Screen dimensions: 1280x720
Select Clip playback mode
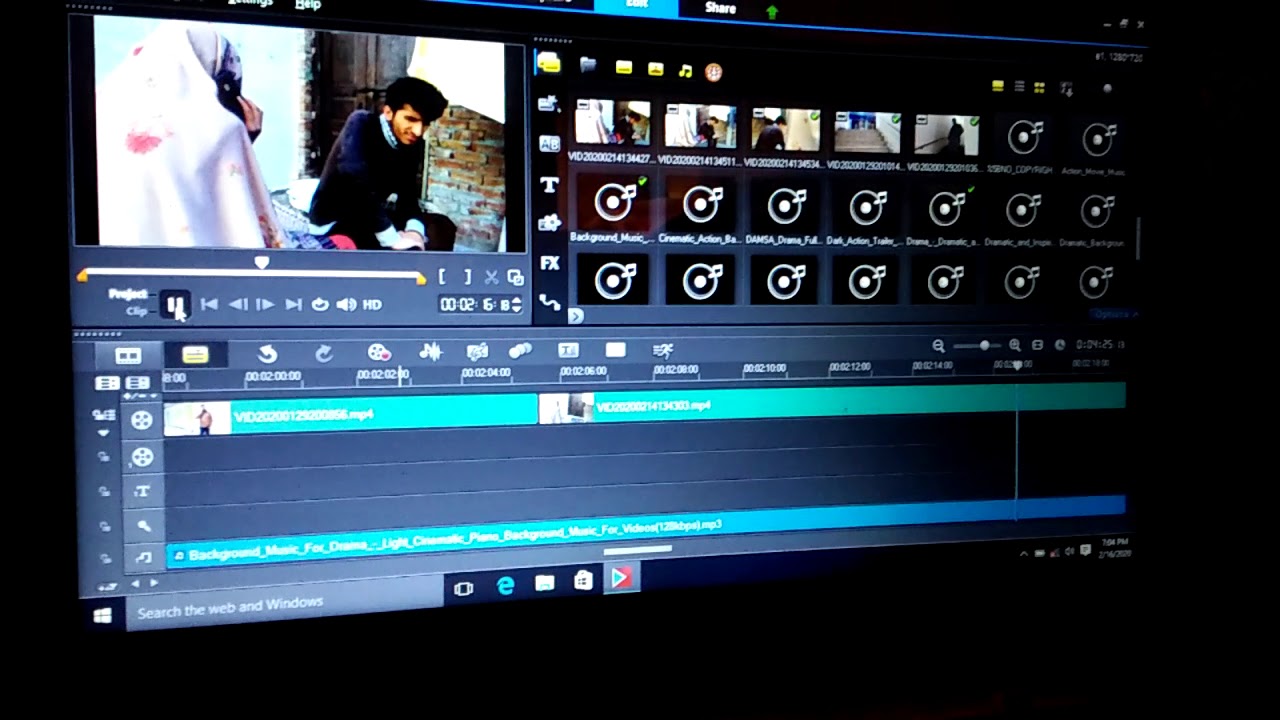137,311
